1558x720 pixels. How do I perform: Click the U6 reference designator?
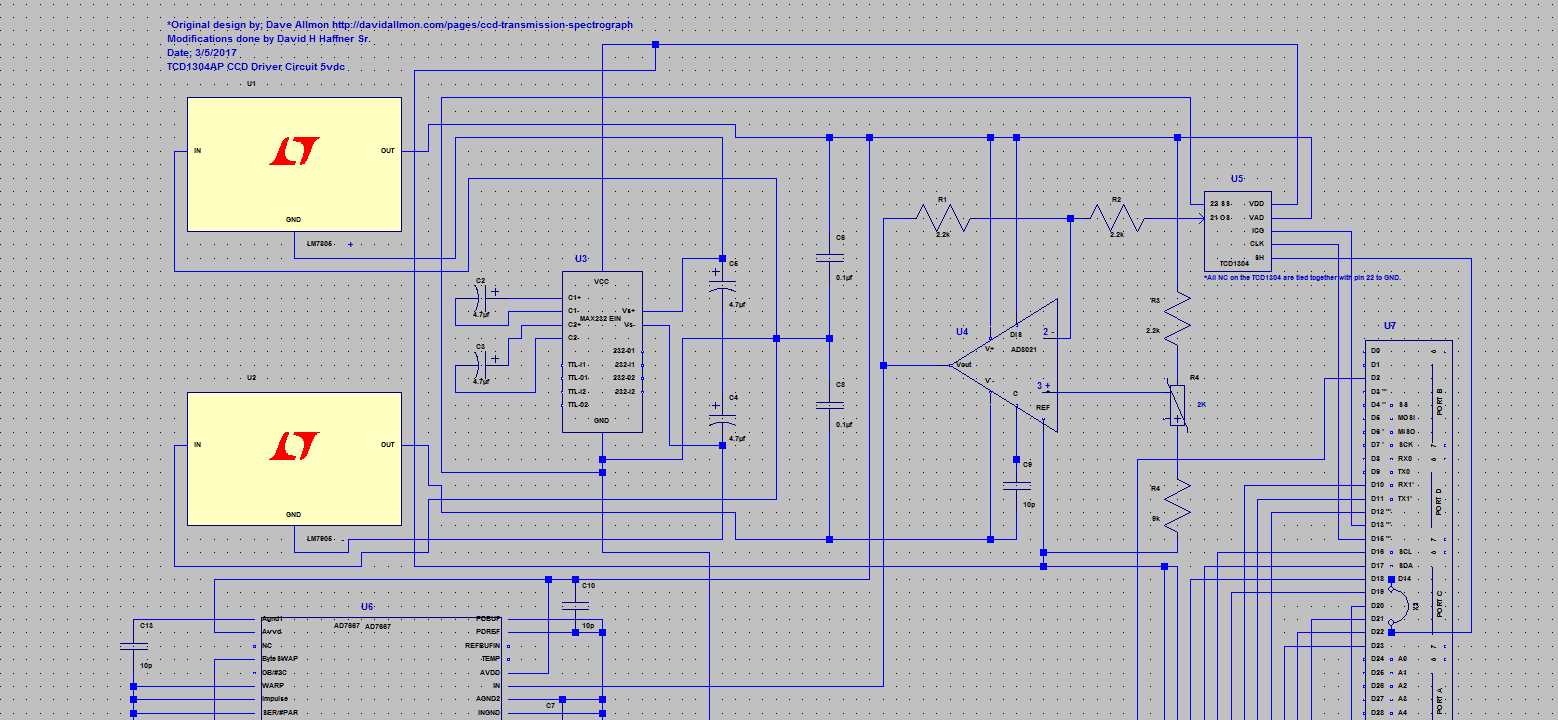[367, 607]
